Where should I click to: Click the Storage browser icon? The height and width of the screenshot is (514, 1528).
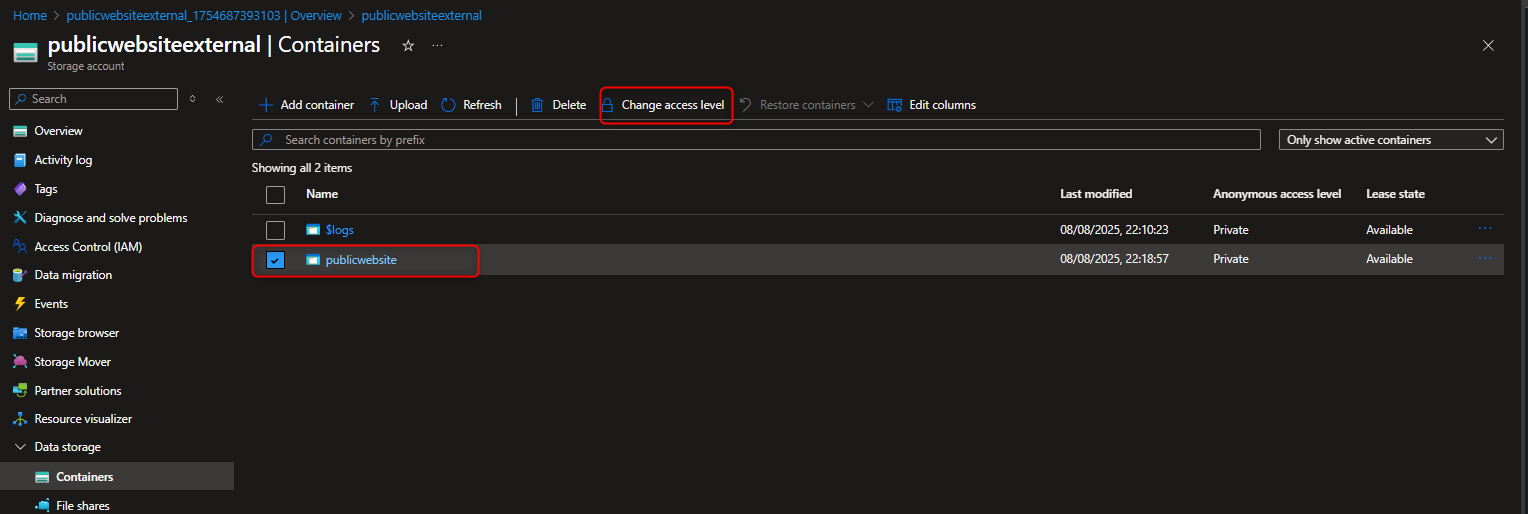pyautogui.click(x=20, y=333)
